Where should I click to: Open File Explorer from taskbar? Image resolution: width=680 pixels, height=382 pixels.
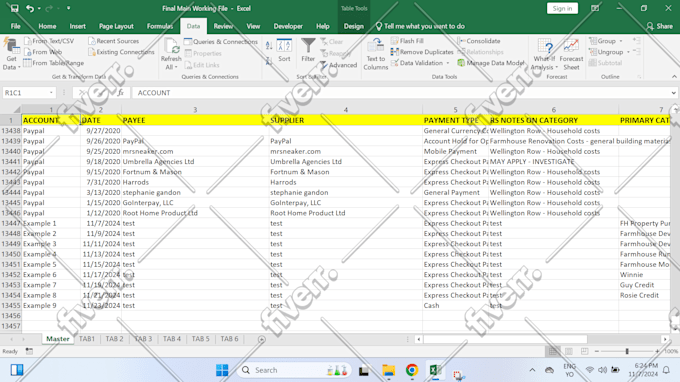(x=389, y=370)
